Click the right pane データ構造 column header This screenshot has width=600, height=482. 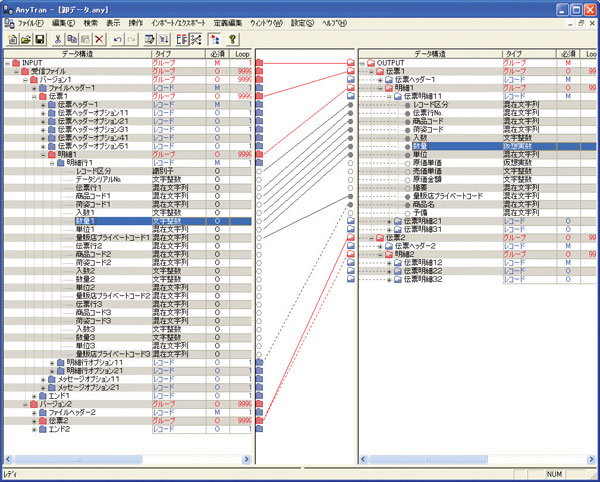point(431,54)
